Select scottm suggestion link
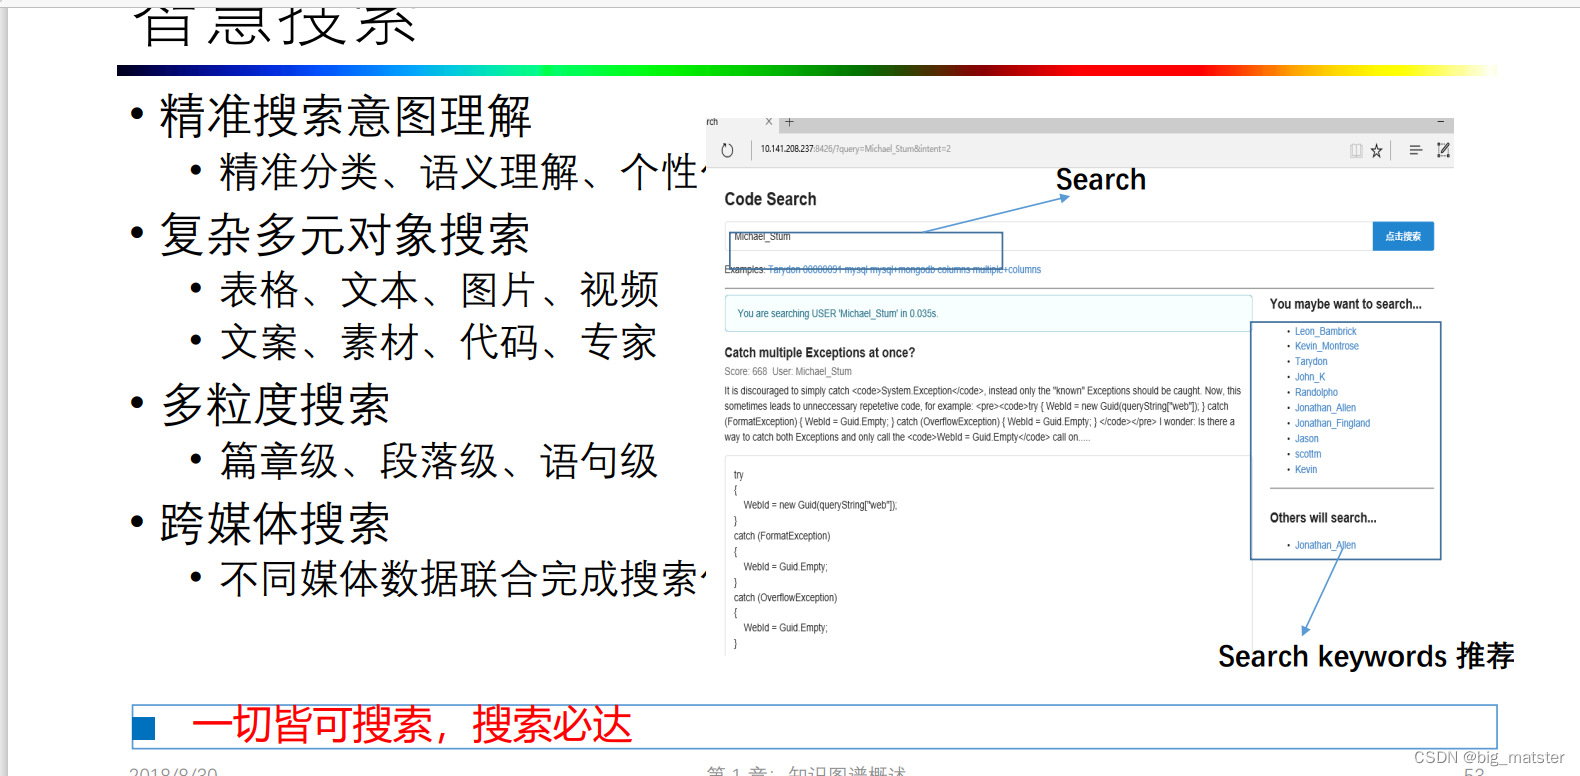1580x776 pixels. pos(1307,454)
